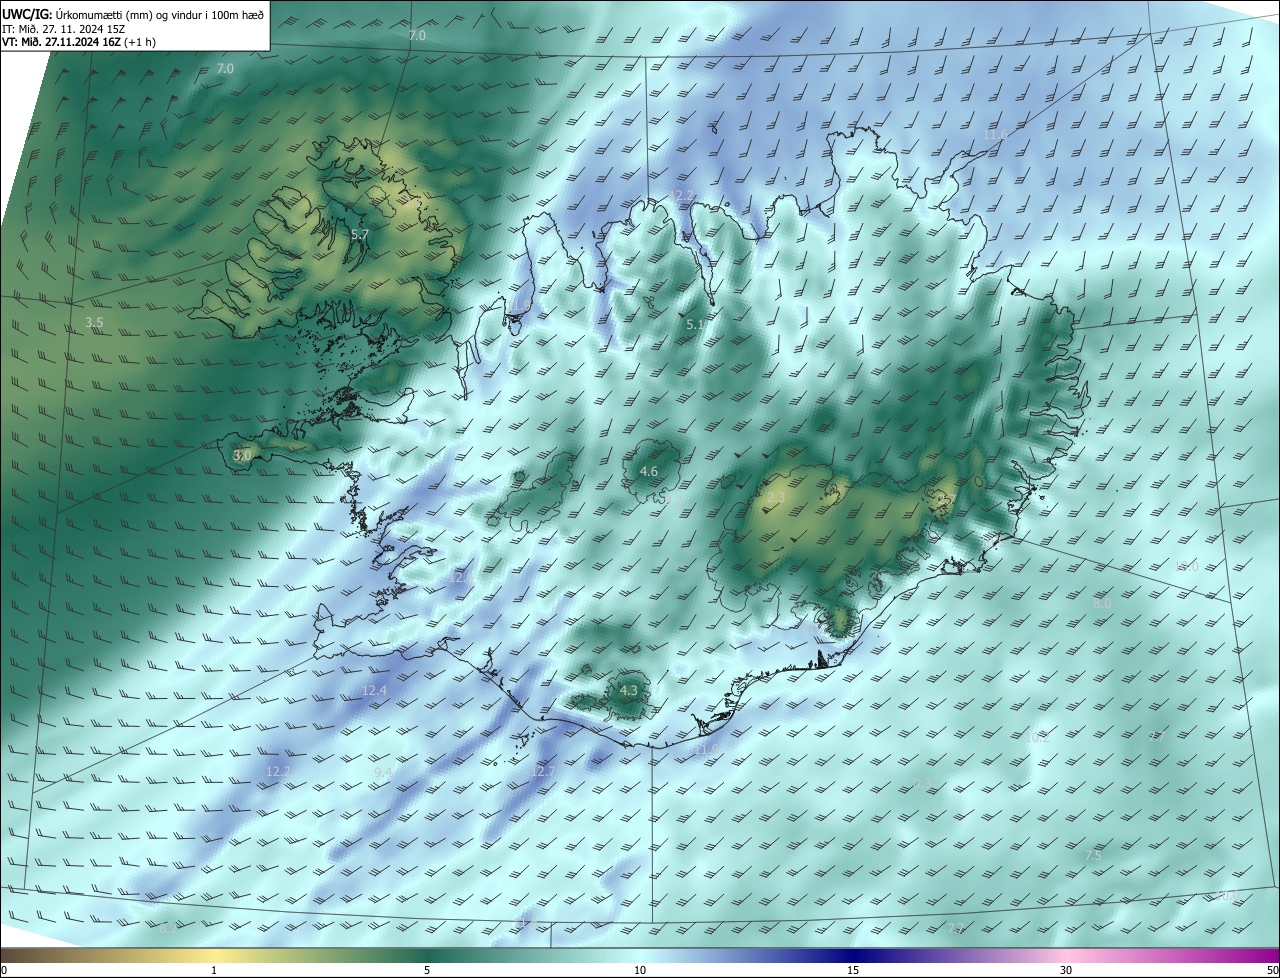Click the 2.3 value over Vatnajökull
The height and width of the screenshot is (978, 1280).
point(775,497)
